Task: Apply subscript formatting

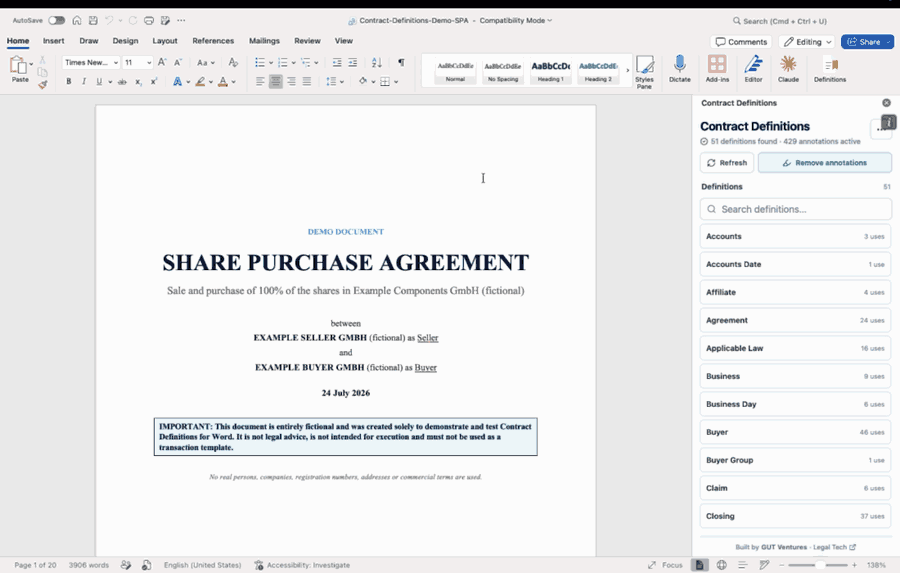Action: 138,82
